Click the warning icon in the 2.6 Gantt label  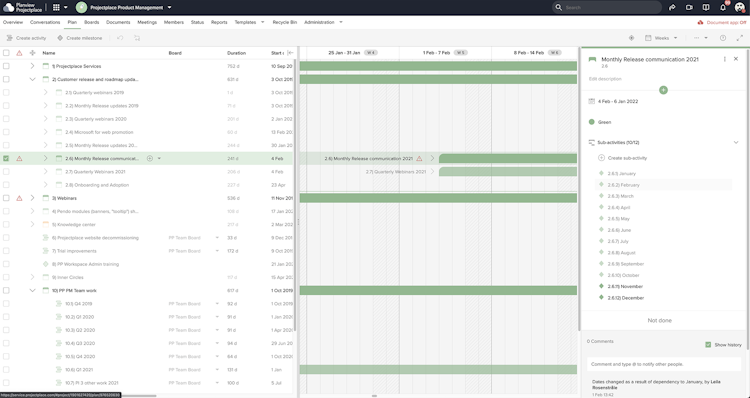419,158
